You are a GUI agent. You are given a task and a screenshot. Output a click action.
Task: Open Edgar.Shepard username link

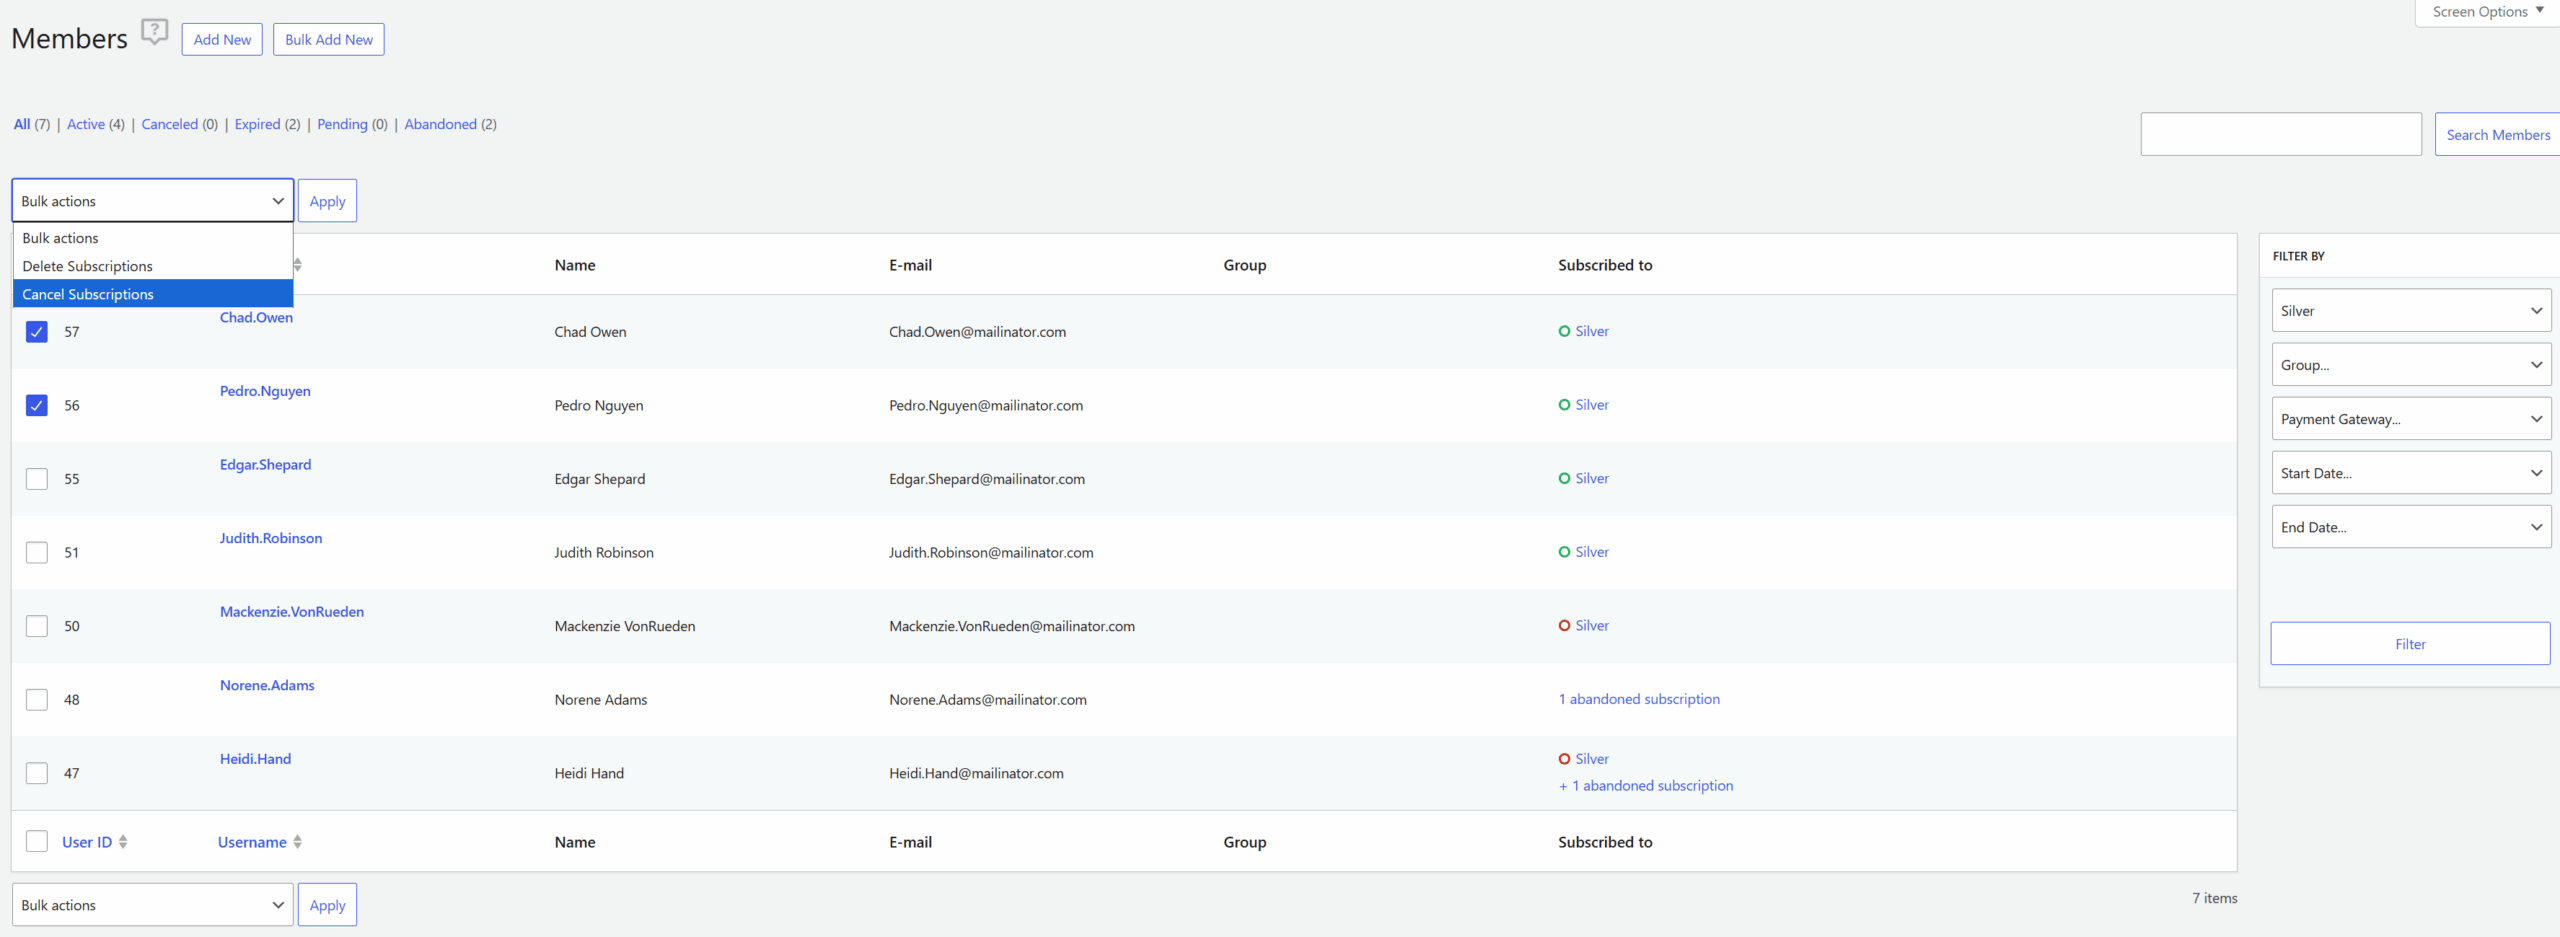(265, 465)
